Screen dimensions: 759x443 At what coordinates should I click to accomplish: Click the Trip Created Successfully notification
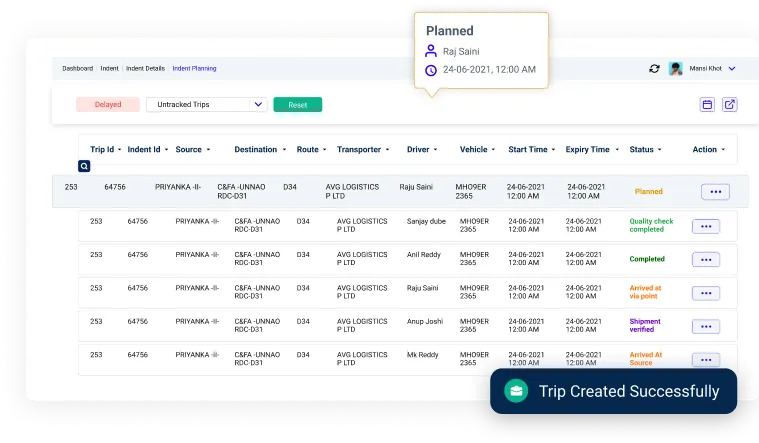pos(613,391)
